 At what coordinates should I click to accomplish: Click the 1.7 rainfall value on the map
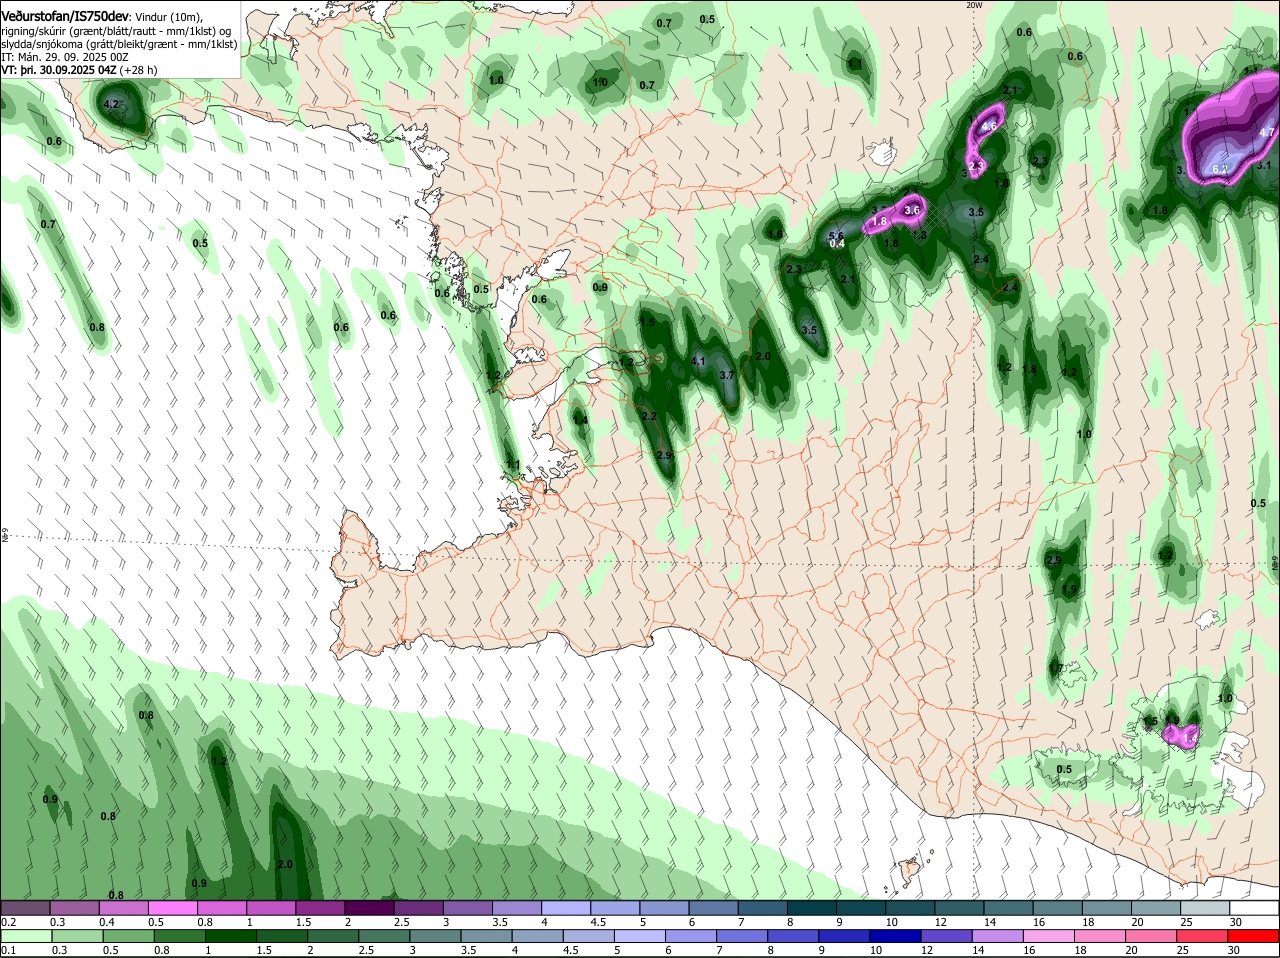(x=1056, y=668)
